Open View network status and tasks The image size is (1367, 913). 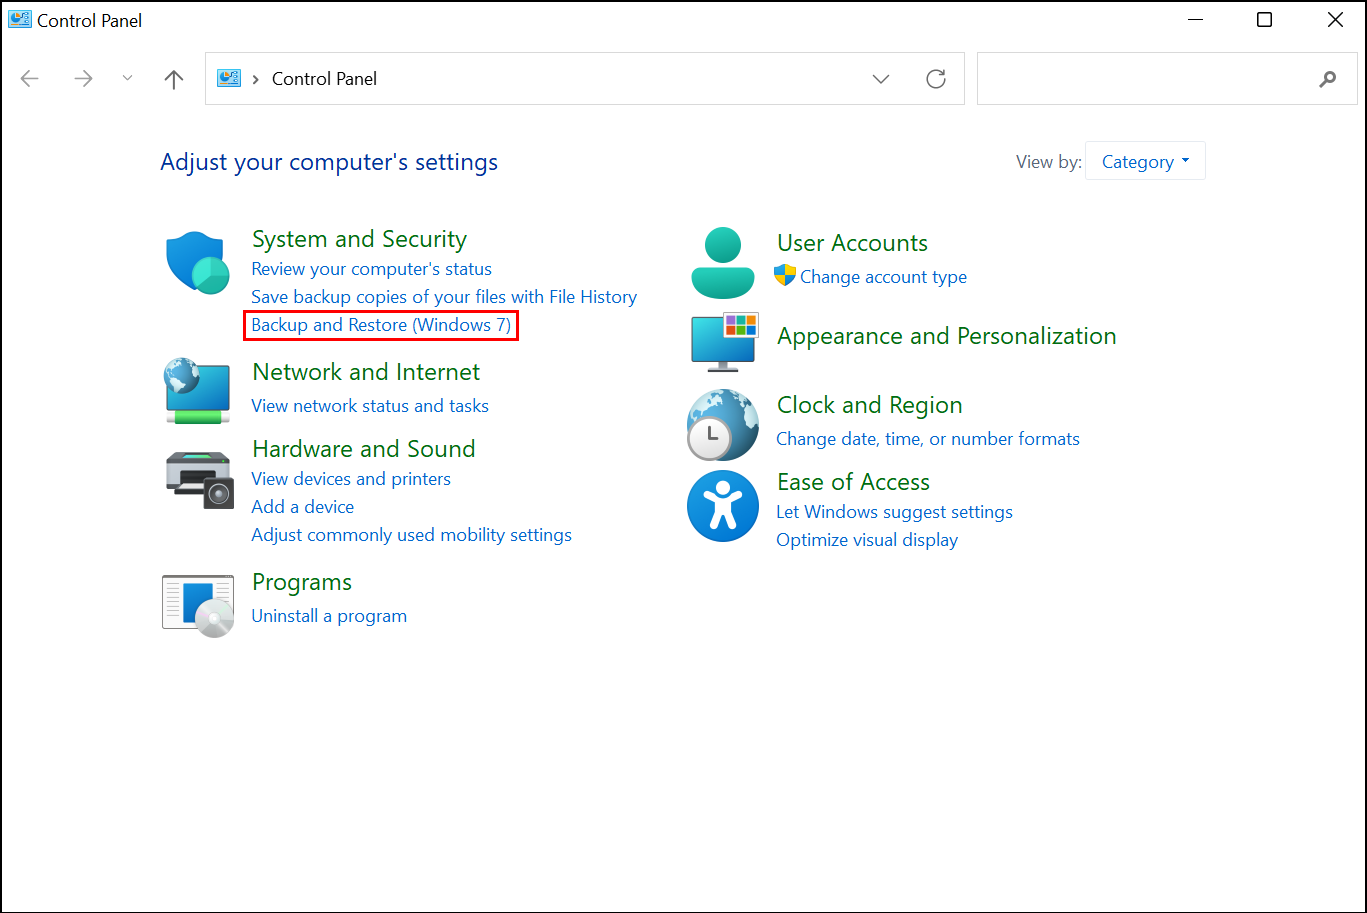(370, 406)
